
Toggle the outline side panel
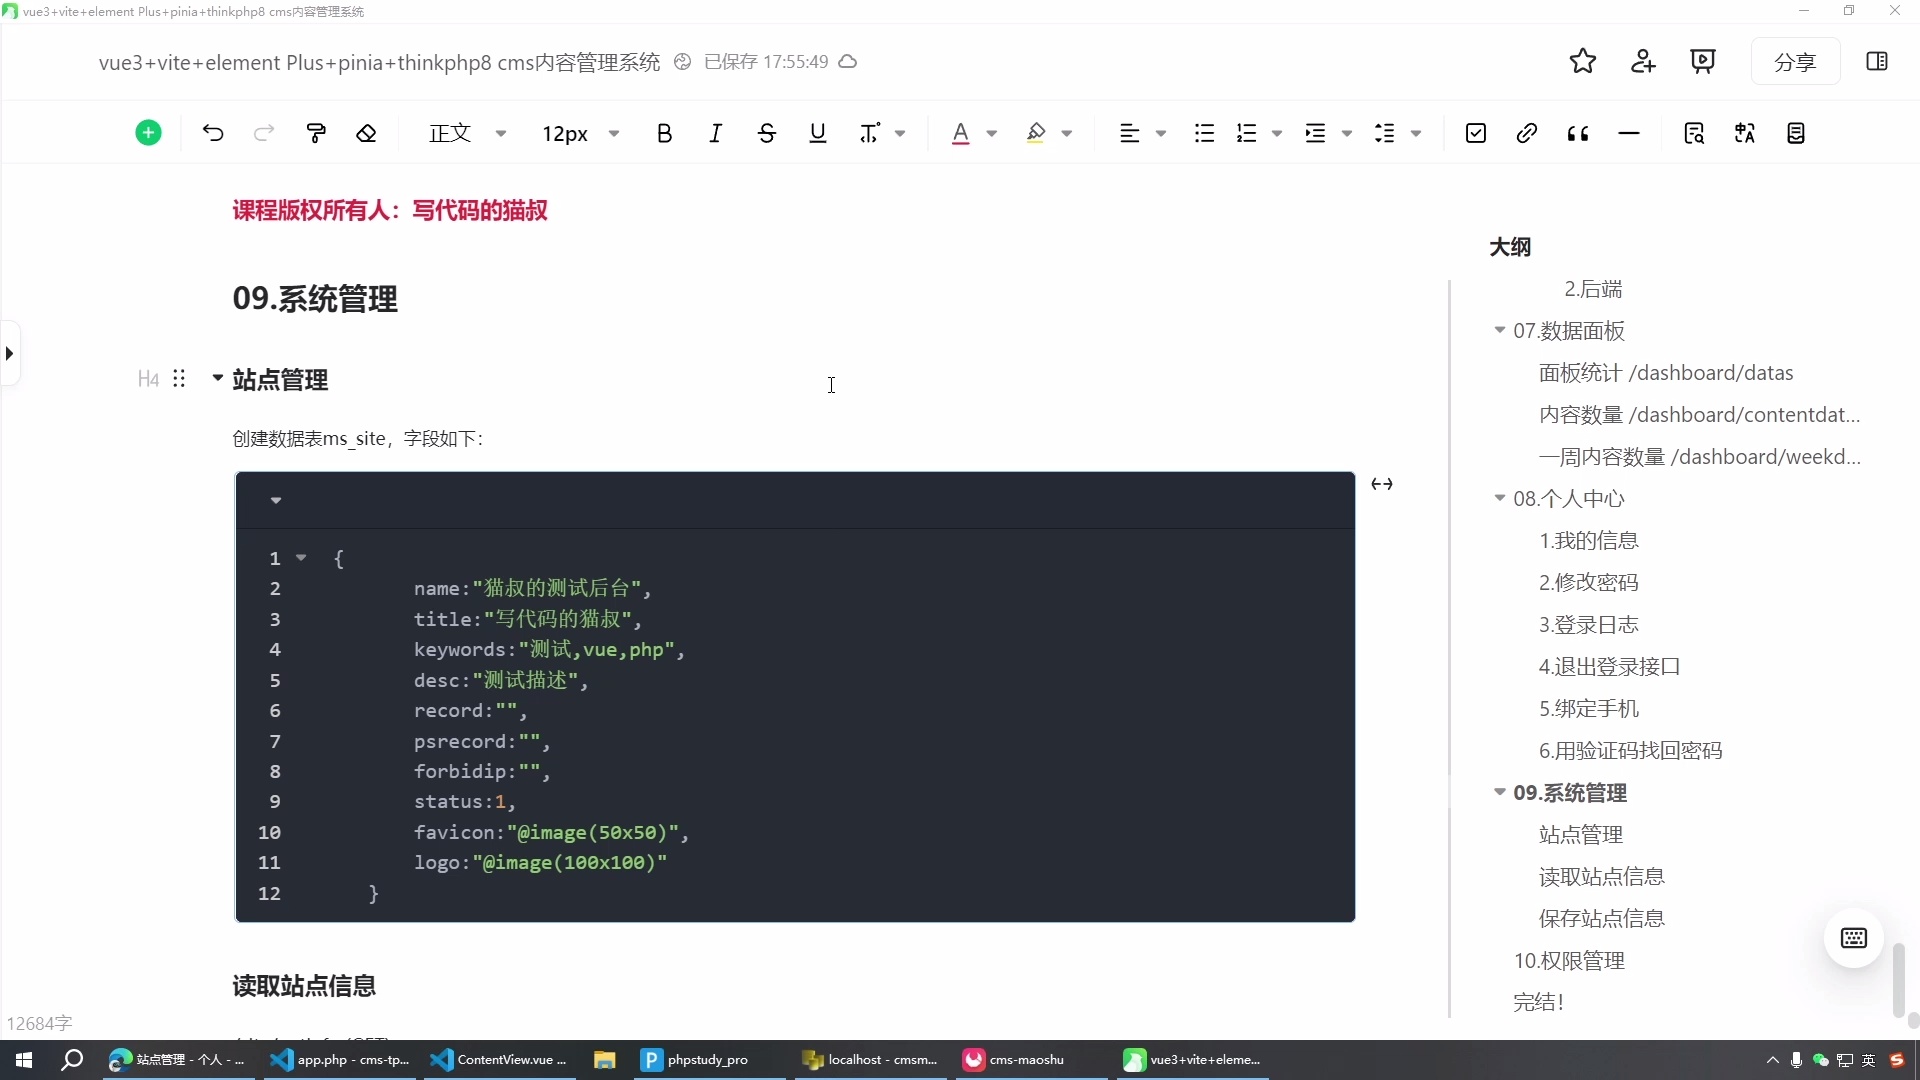(x=1877, y=61)
